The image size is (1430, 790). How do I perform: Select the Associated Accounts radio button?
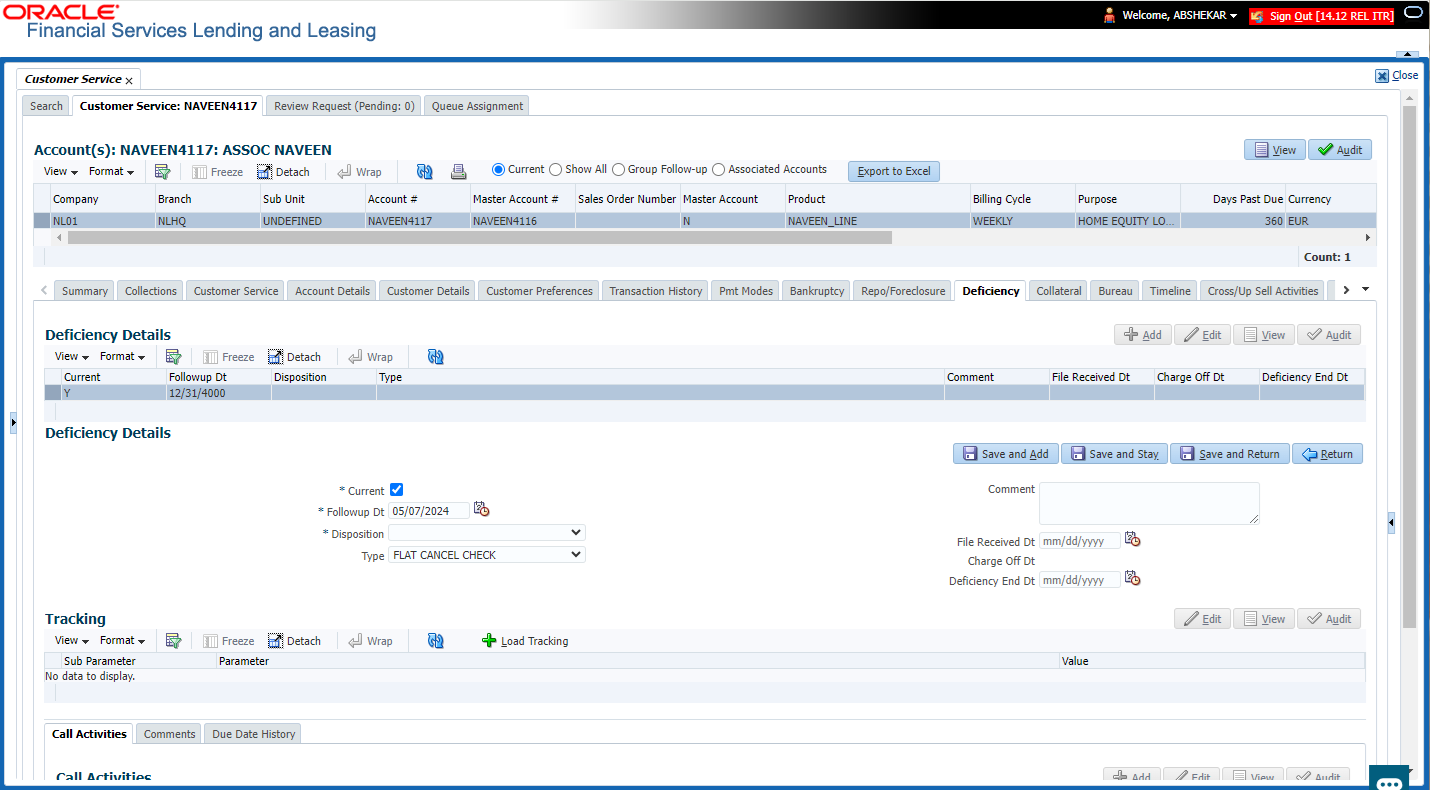tap(719, 170)
